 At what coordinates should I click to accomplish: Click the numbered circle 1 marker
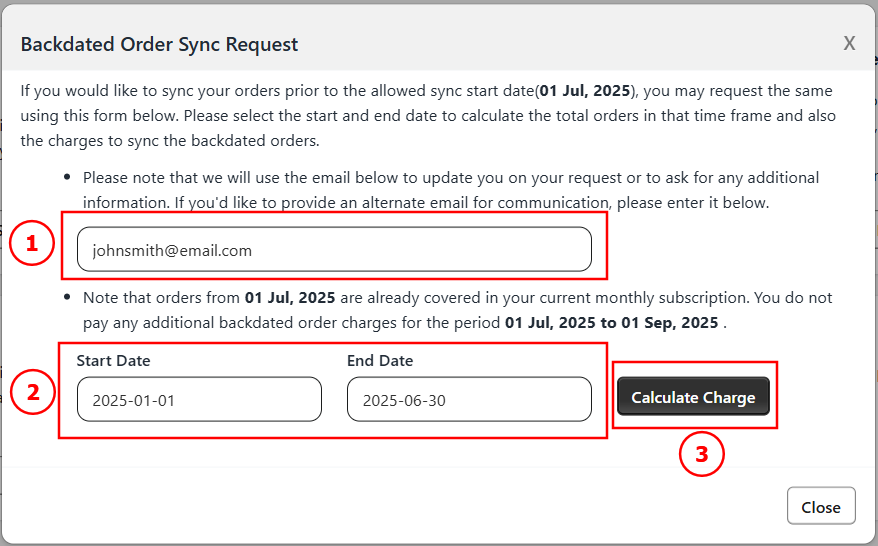[x=33, y=245]
